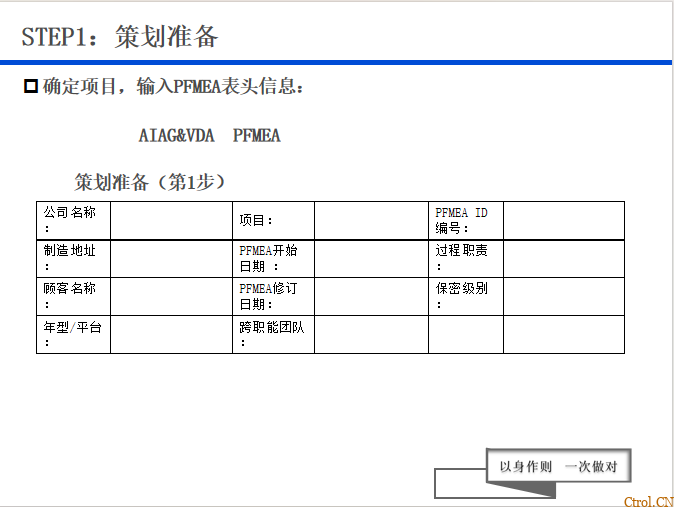Select the bullet text '确定项目,输入PFMEA表头信息'

tap(173, 86)
